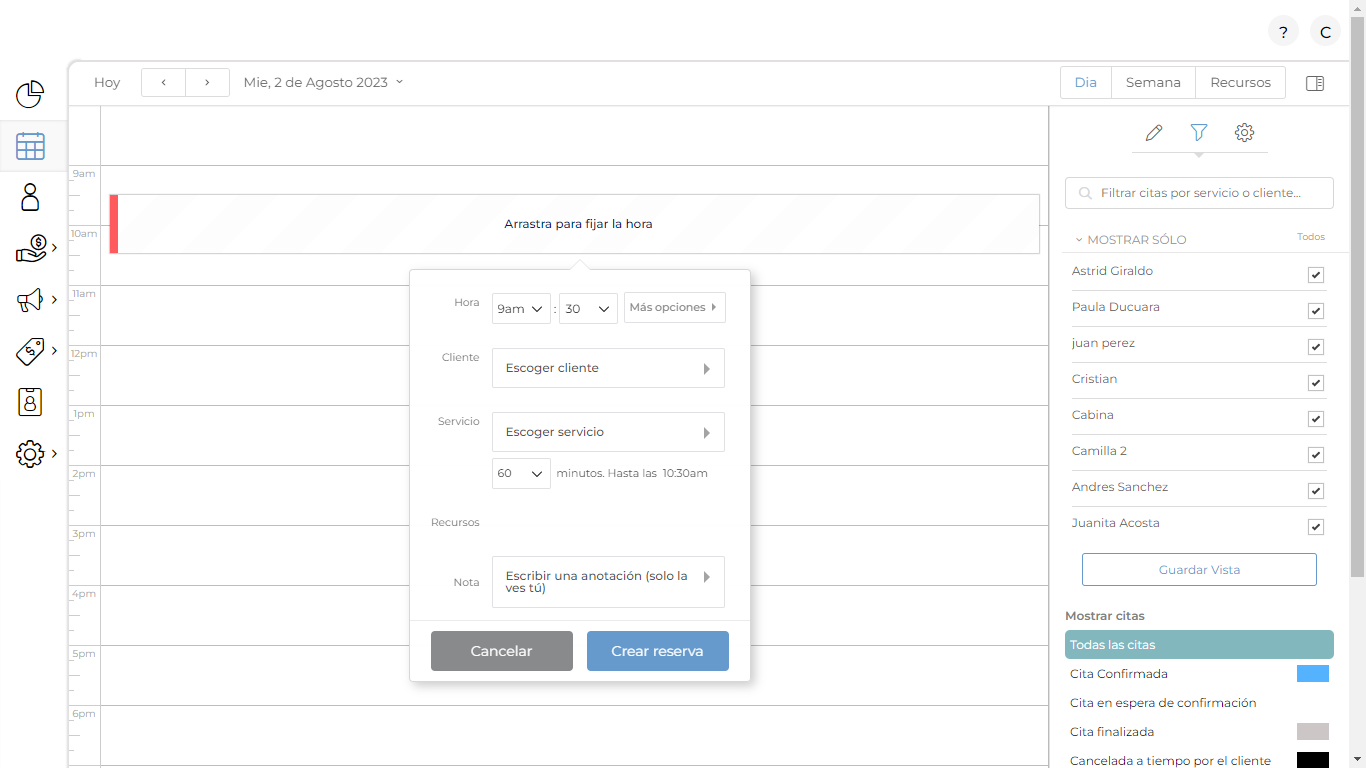The height and width of the screenshot is (768, 1366).
Task: Click the gray Cita finalizada color swatch
Action: [x=1313, y=732]
